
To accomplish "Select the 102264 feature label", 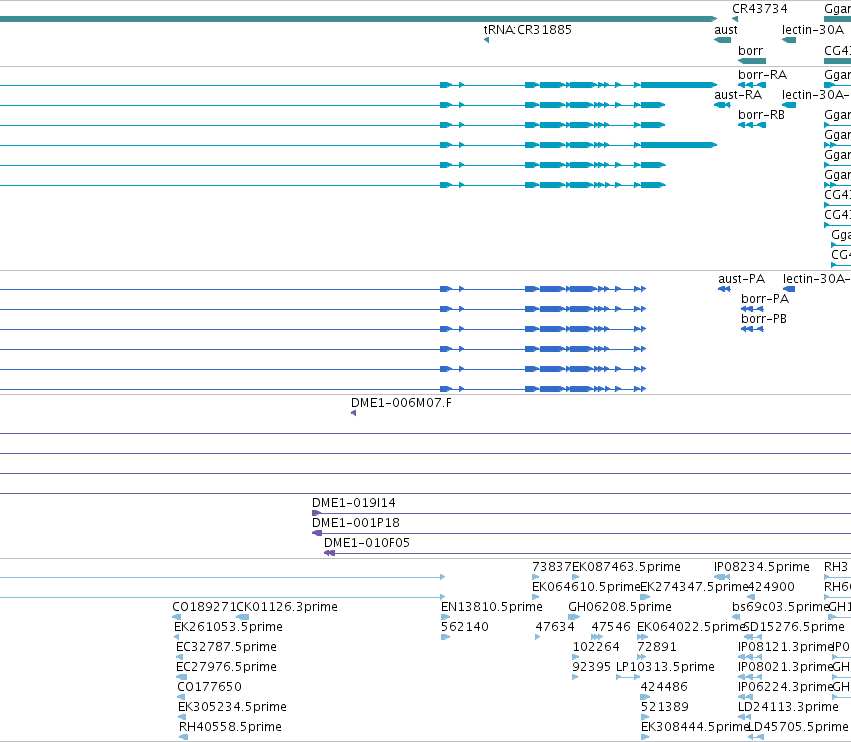I will click(596, 647).
